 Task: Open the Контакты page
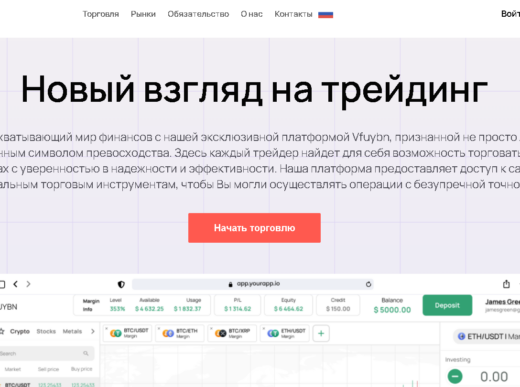point(293,14)
